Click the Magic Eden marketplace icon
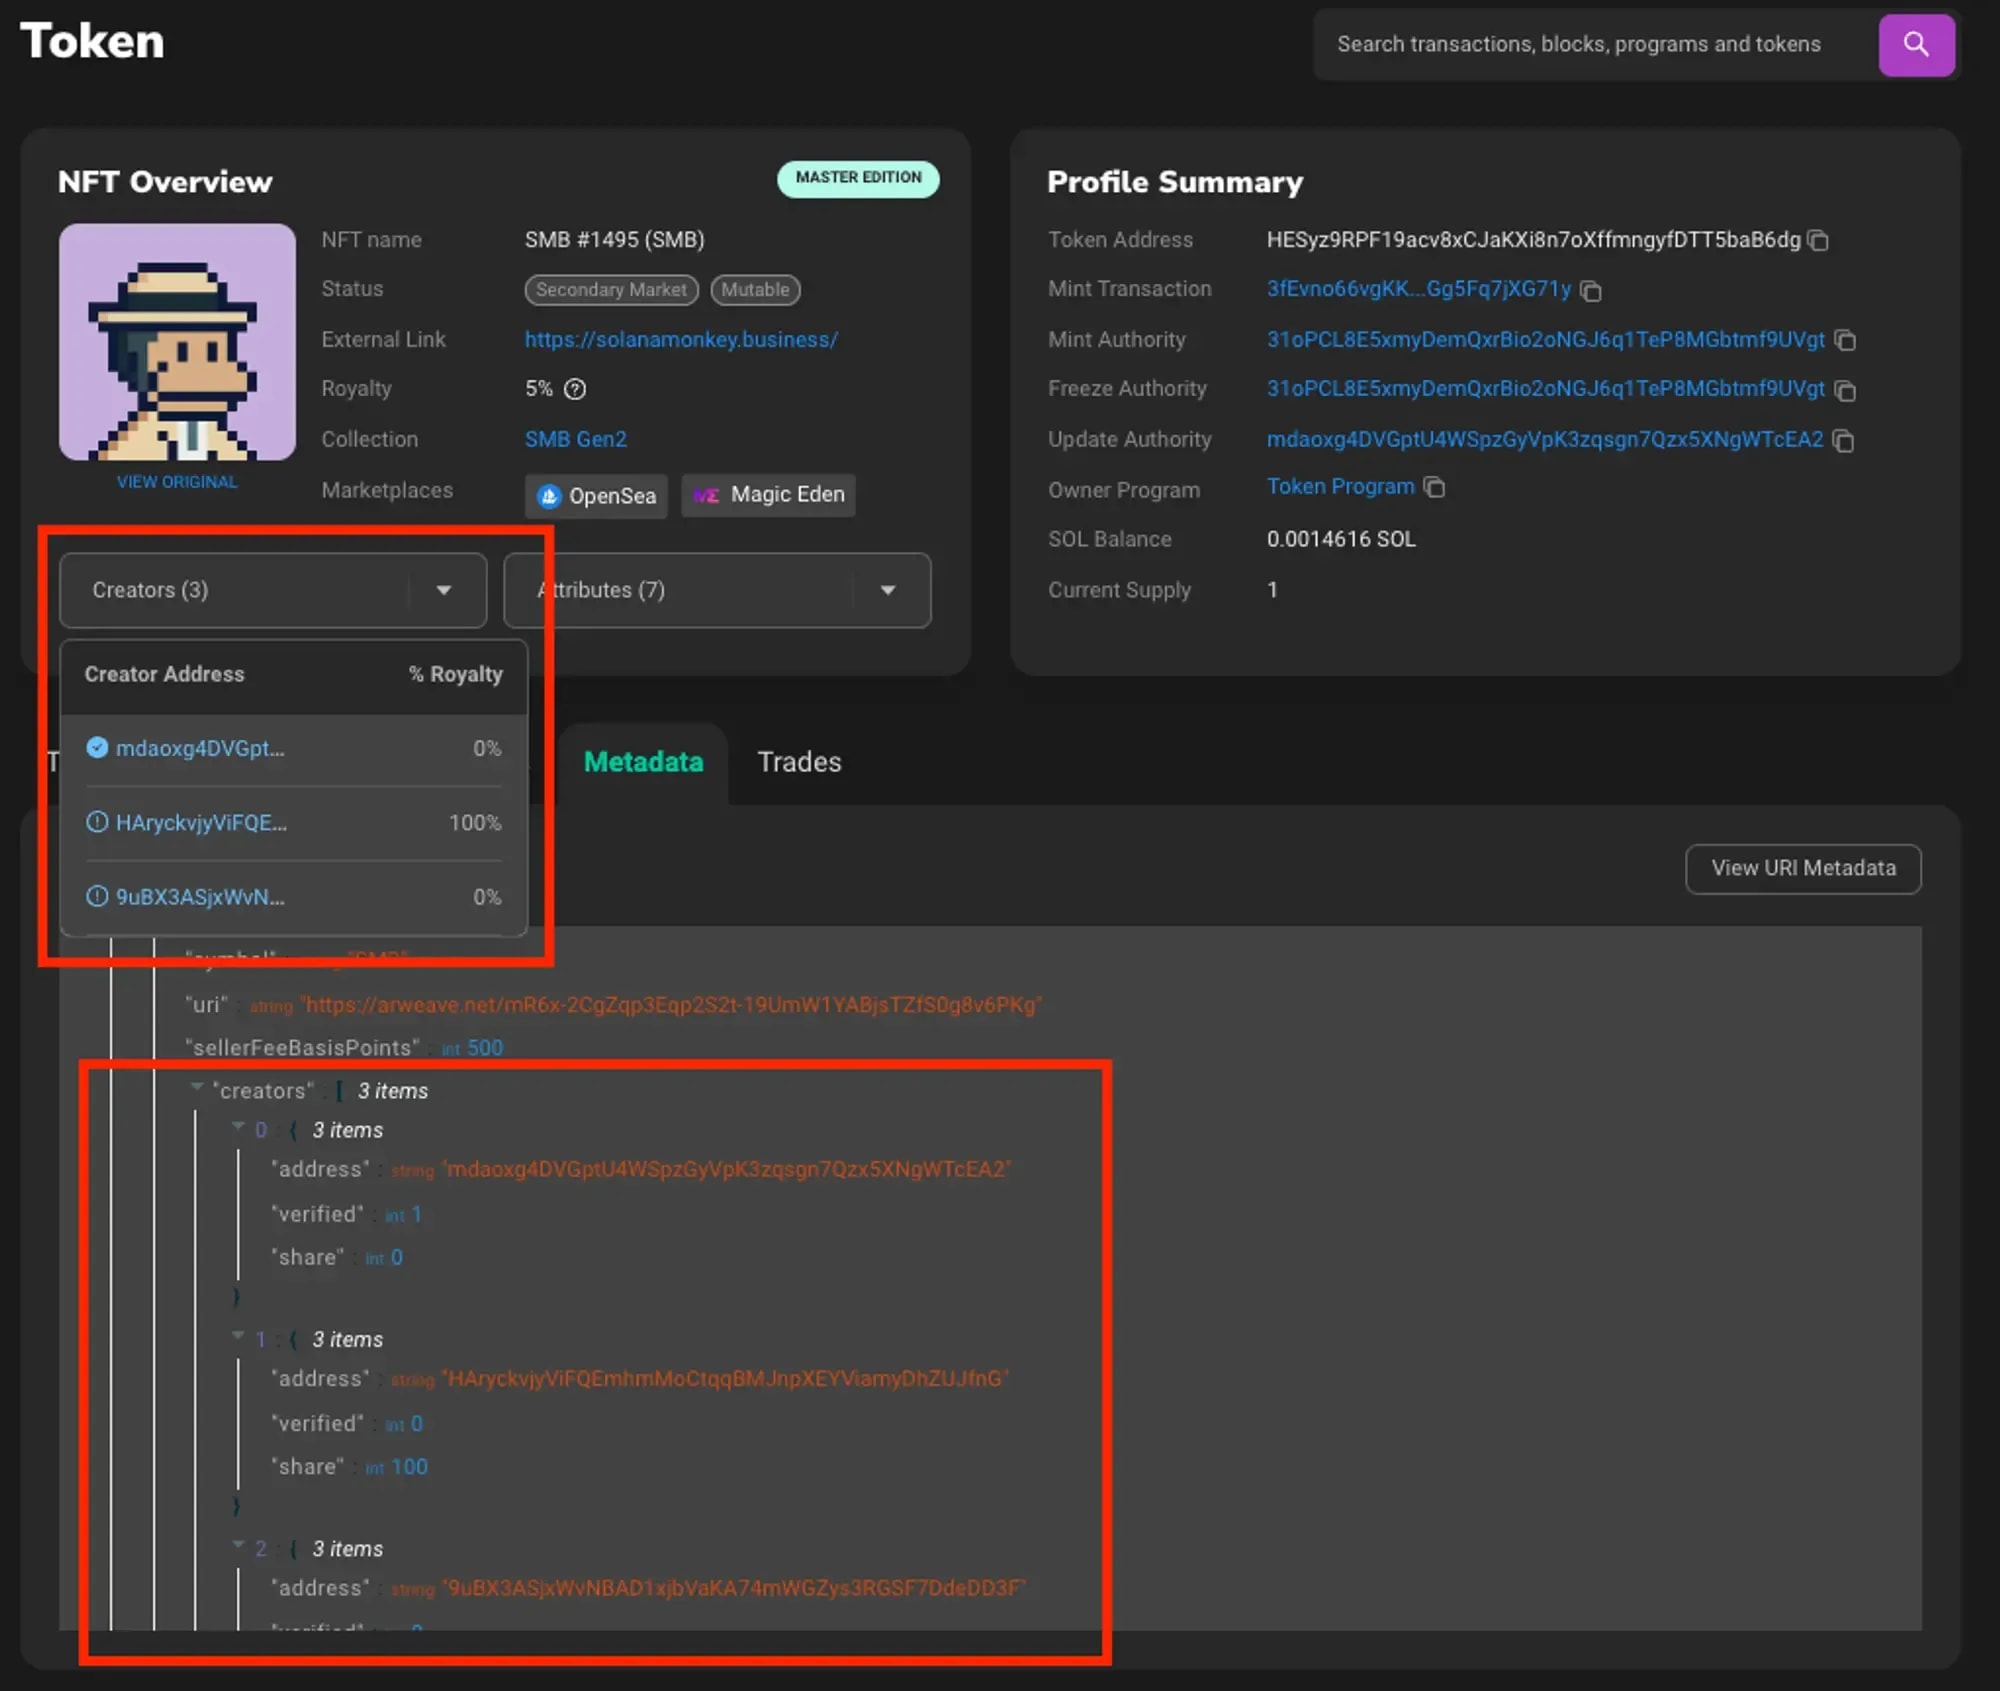 point(705,493)
